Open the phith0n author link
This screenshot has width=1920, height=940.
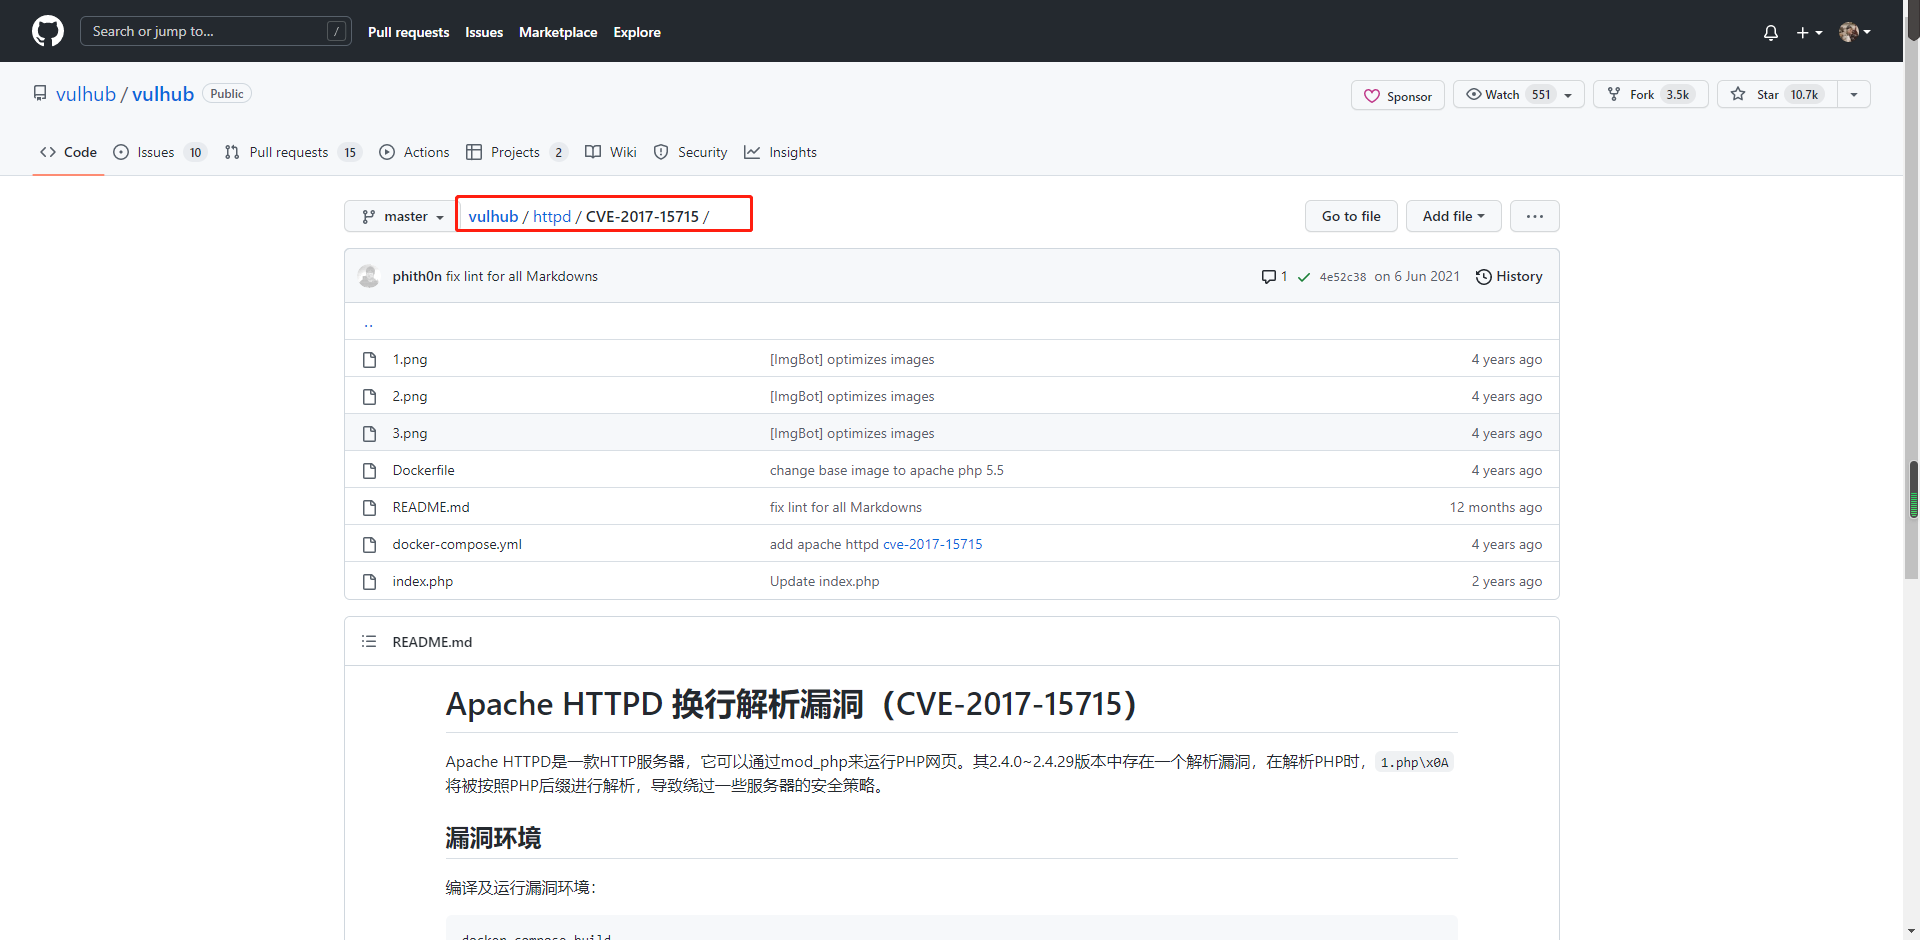tap(417, 276)
